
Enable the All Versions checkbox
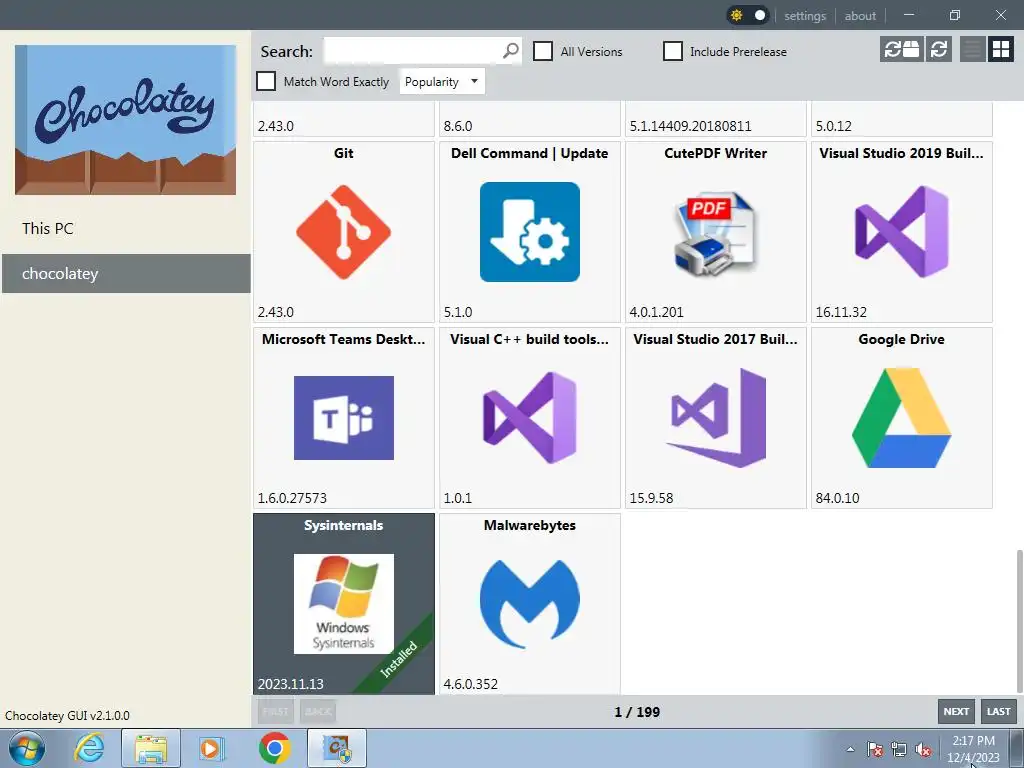click(543, 51)
